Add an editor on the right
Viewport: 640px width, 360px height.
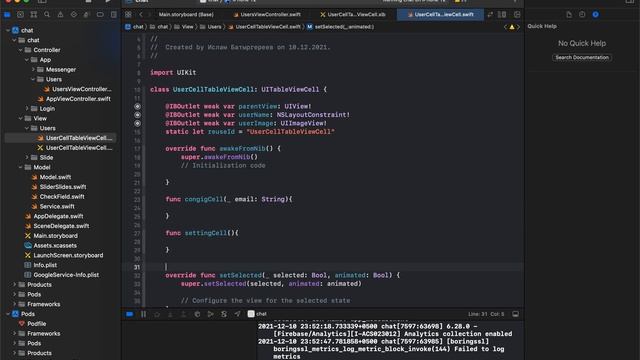click(x=517, y=15)
